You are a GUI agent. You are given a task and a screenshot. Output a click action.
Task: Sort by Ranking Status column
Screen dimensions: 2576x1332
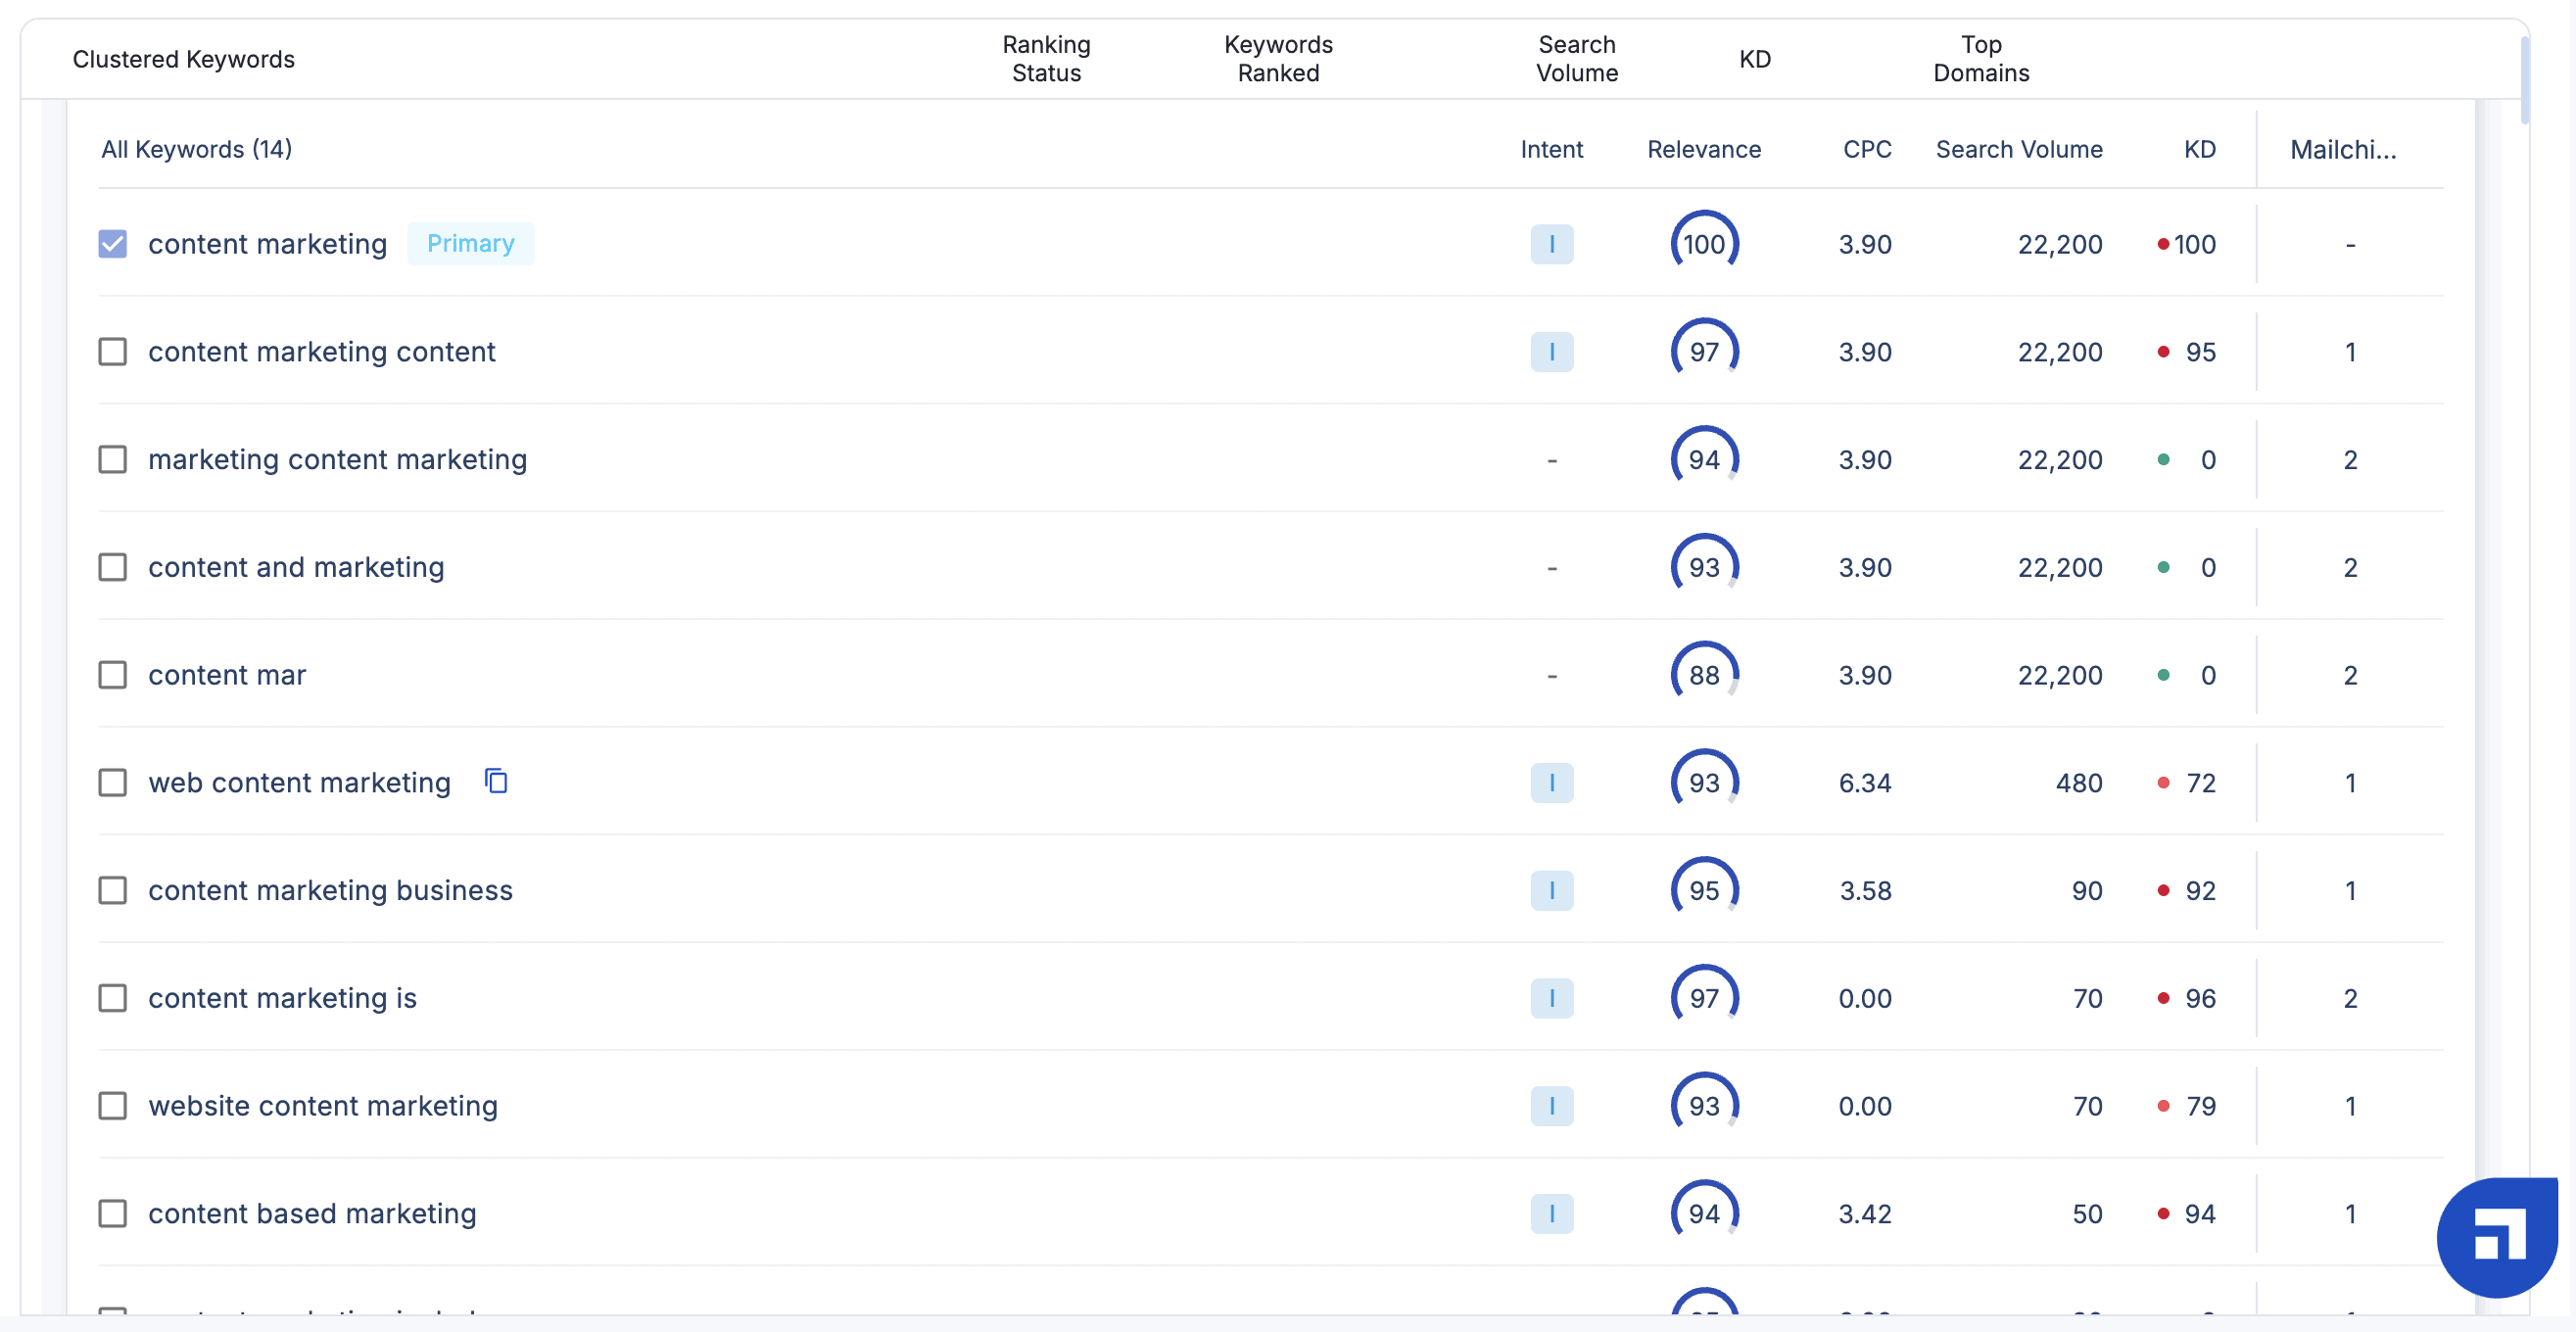tap(1047, 59)
